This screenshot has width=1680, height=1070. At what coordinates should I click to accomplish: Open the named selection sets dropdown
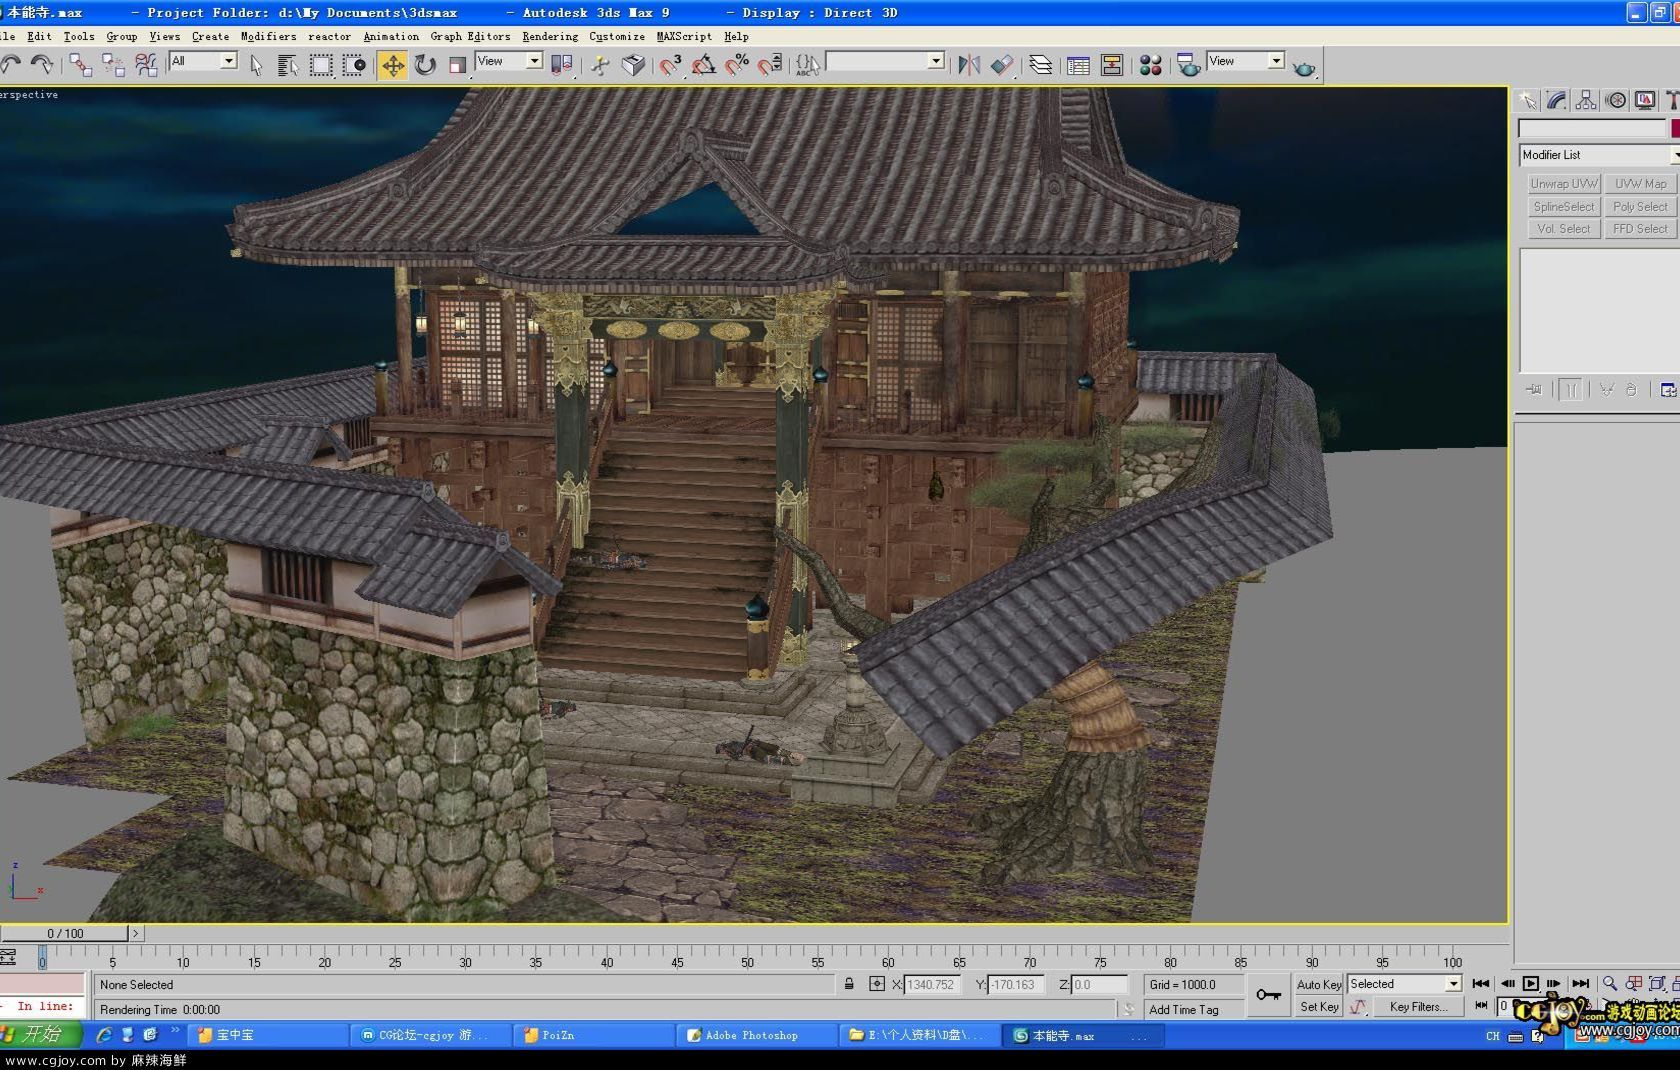pos(885,61)
